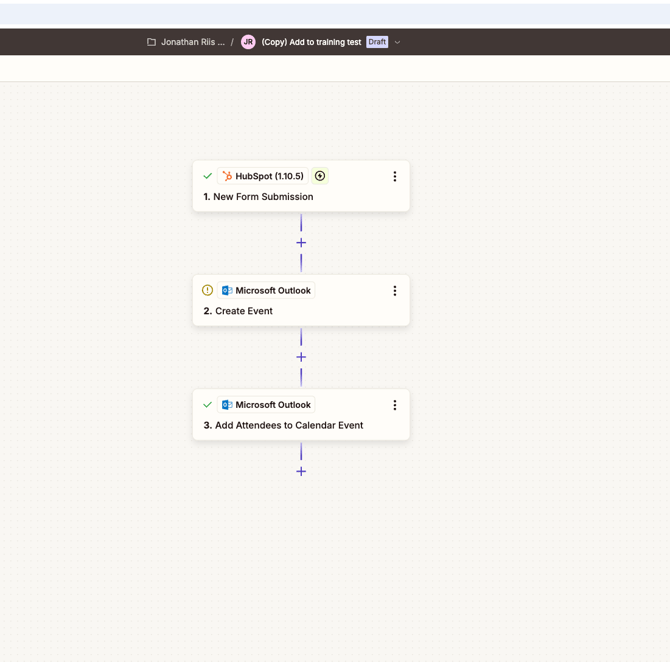670x662 pixels.
Task: Open the three-dot menu on Create Event step
Action: coord(395,291)
